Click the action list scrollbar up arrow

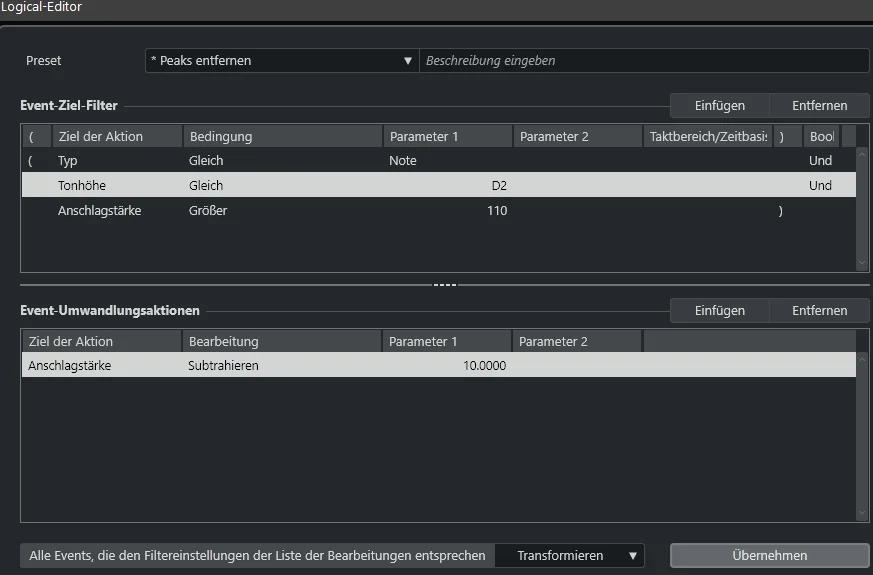862,359
